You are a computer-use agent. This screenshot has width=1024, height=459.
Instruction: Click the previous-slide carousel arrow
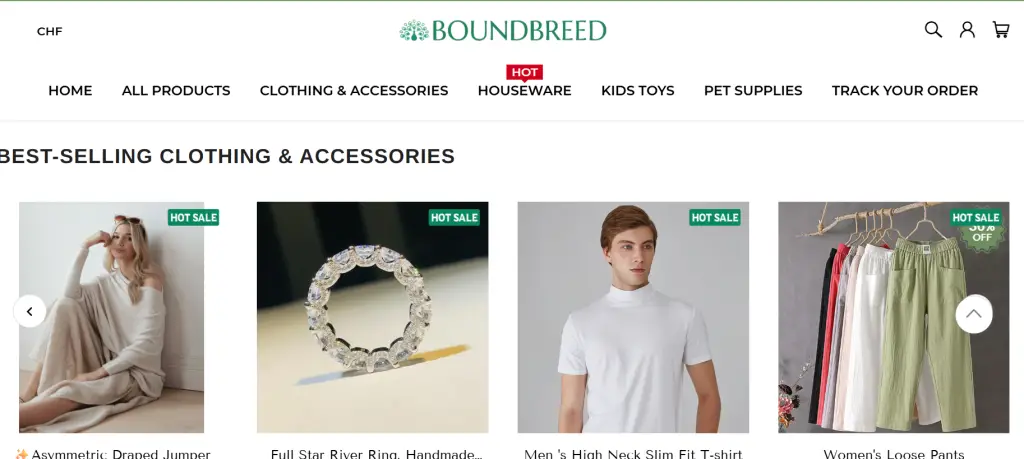pos(29,311)
